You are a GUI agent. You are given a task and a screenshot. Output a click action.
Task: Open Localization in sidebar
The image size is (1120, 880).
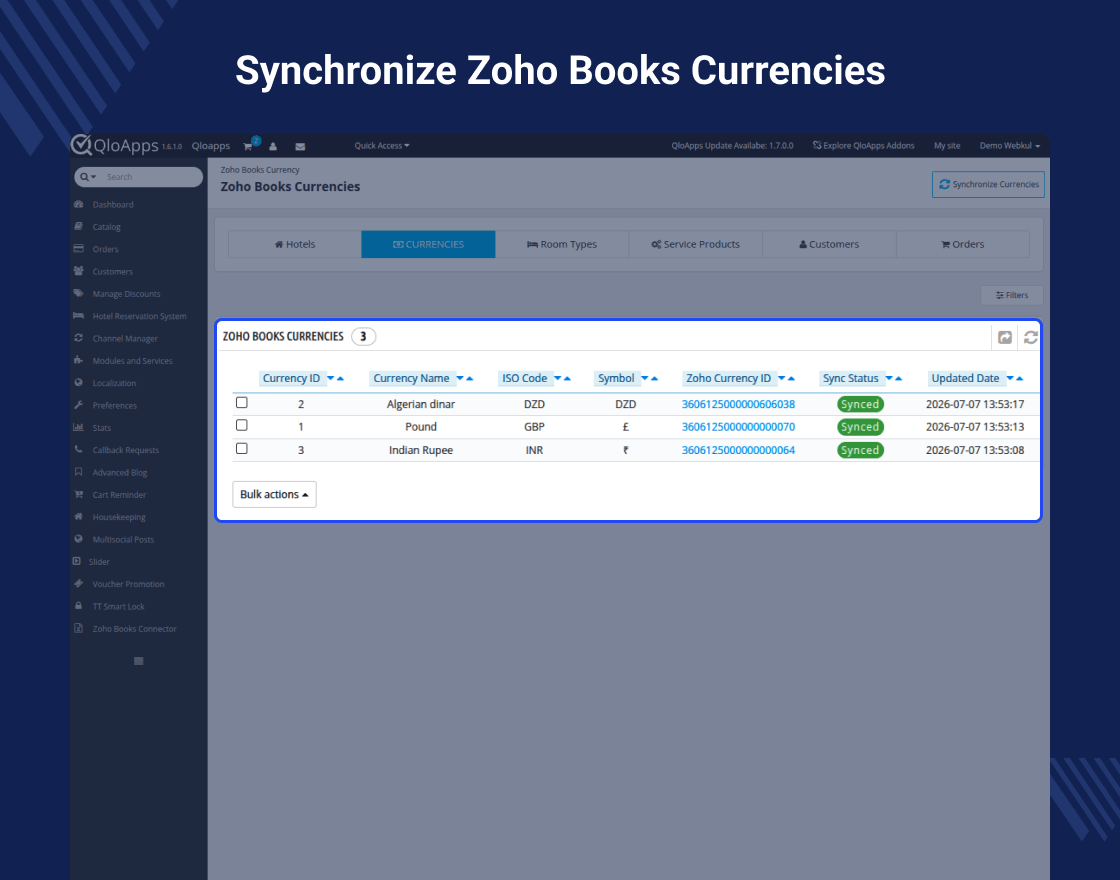[114, 383]
